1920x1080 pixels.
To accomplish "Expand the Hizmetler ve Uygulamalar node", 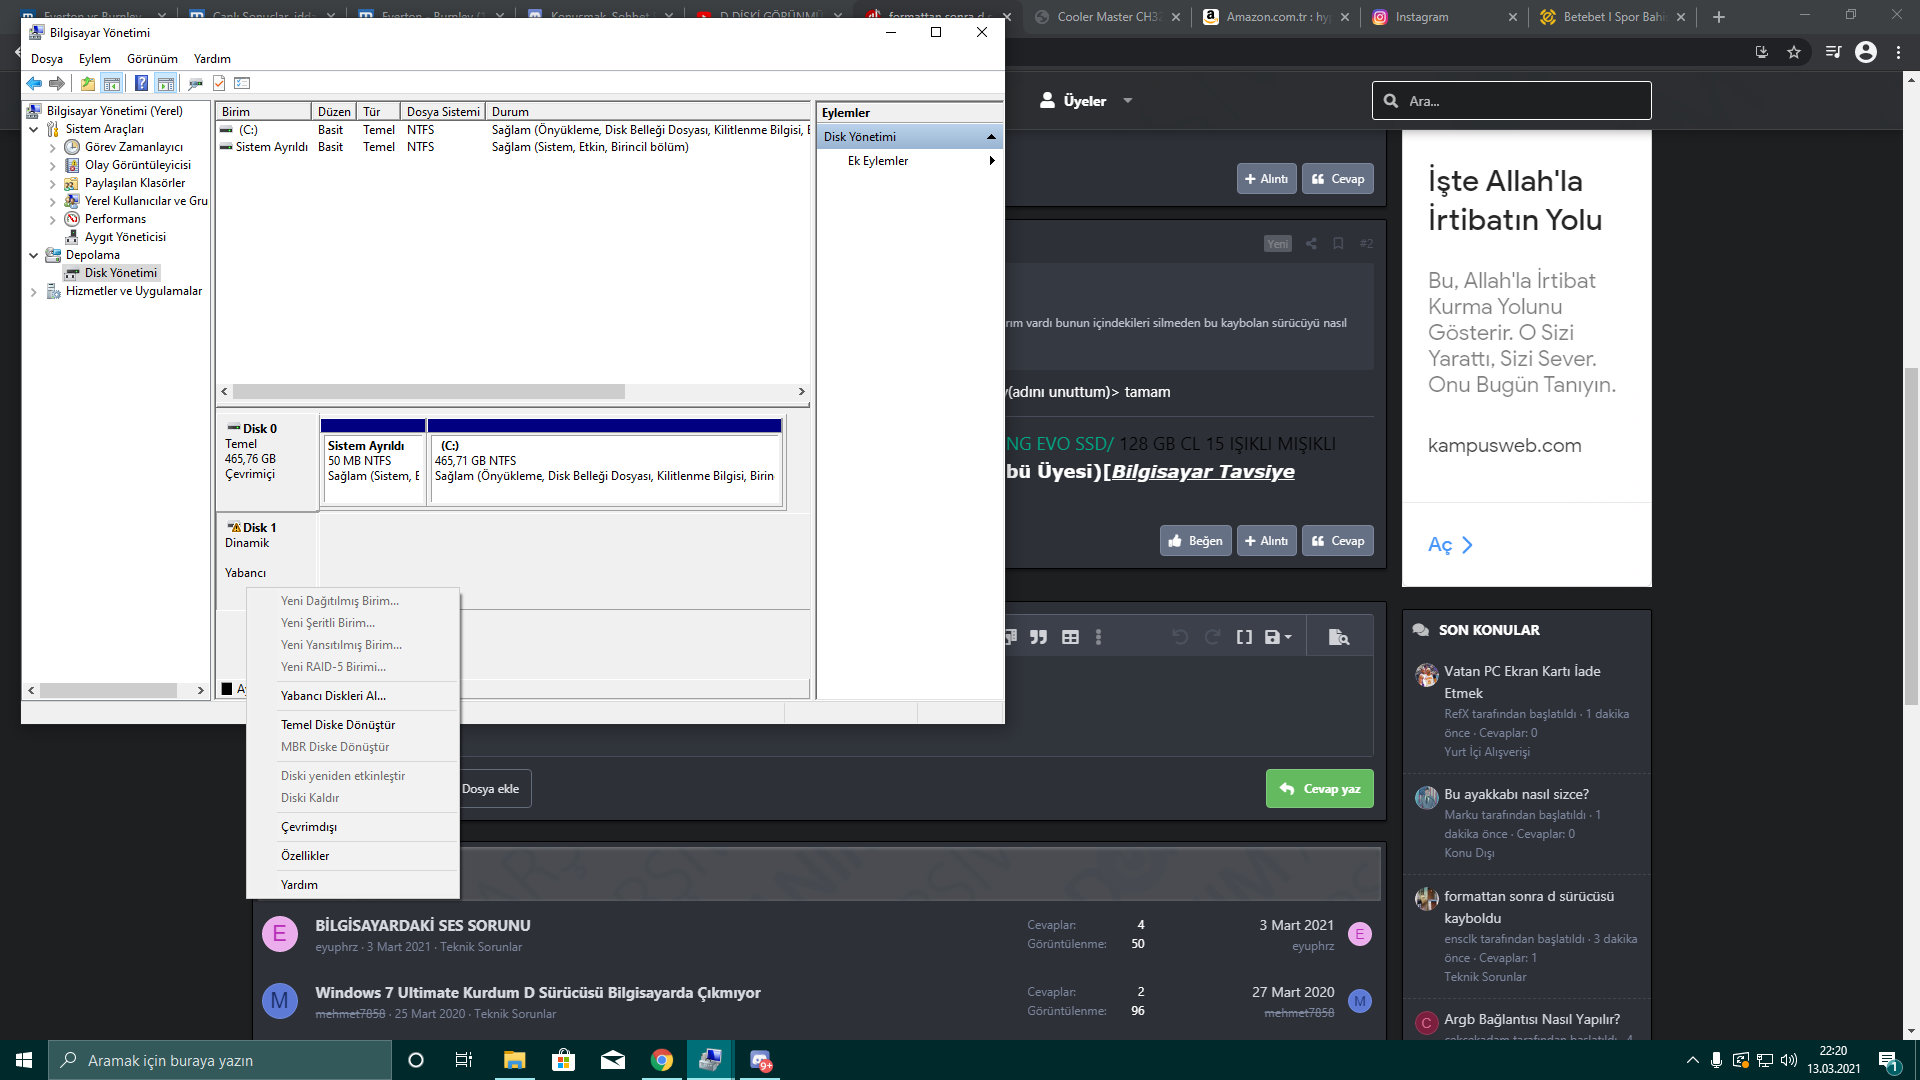I will coord(33,292).
